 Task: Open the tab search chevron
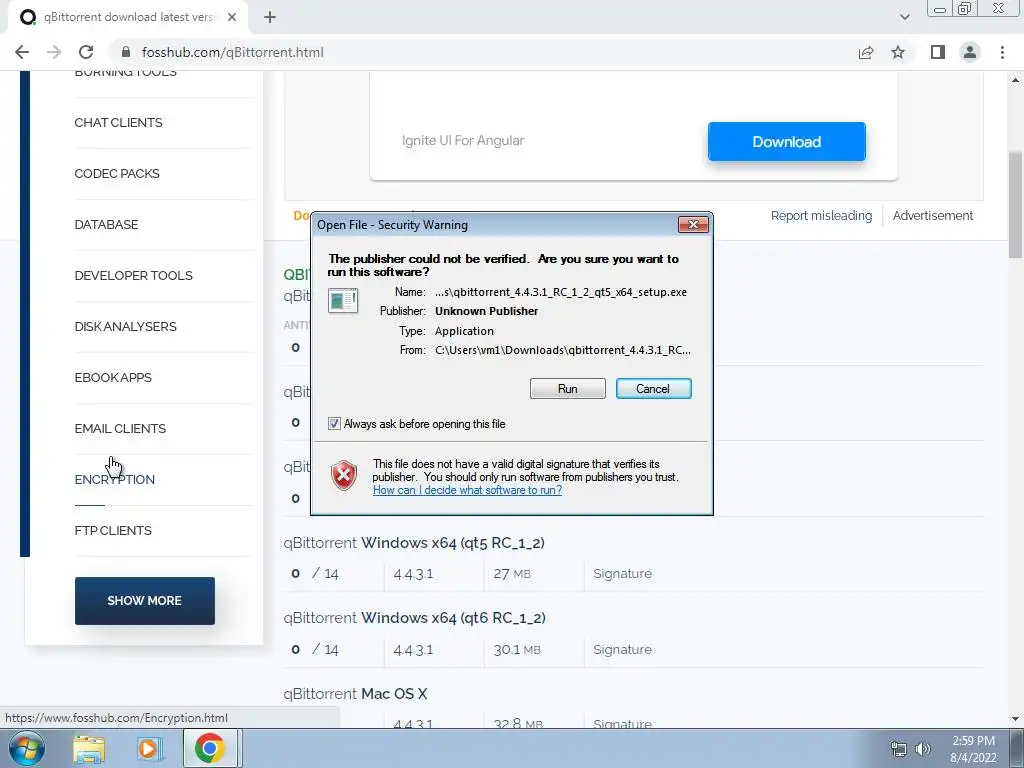(x=904, y=18)
